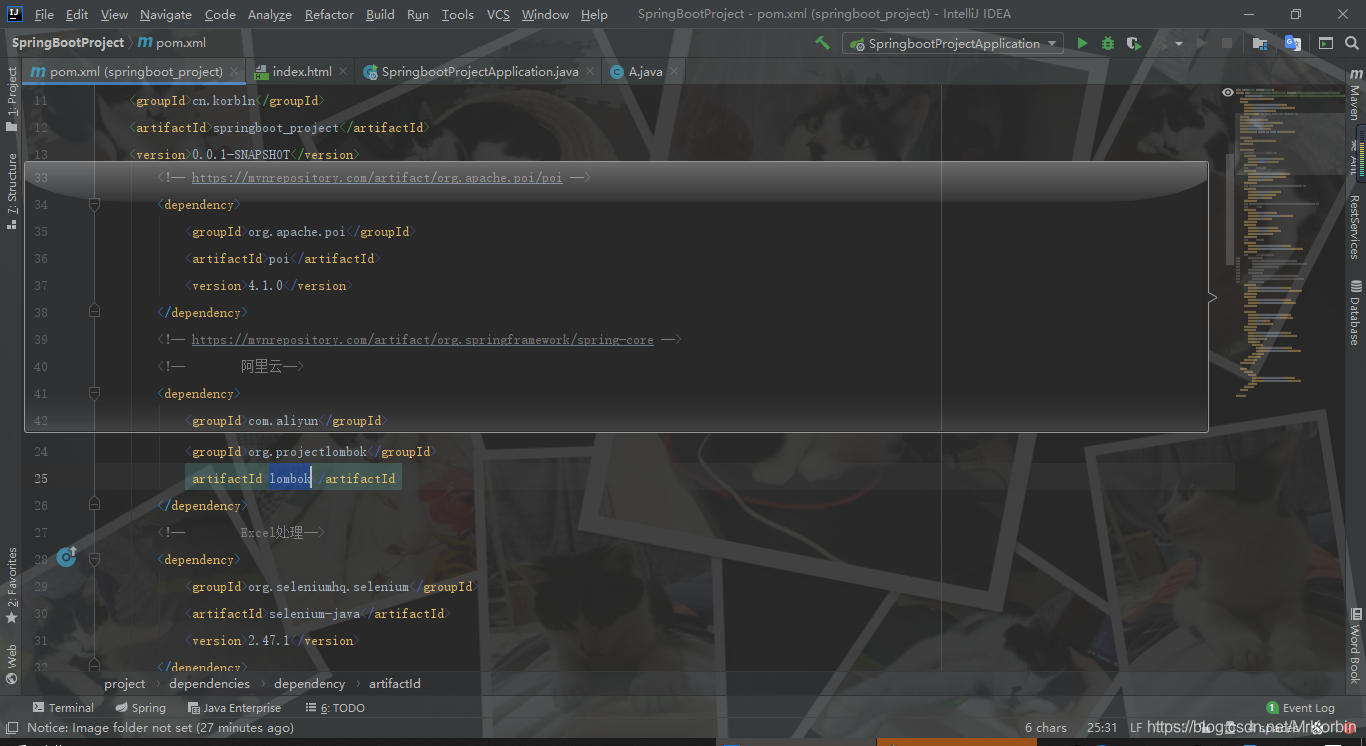Open the 6: TODO tool window
1366x746 pixels.
pos(335,708)
